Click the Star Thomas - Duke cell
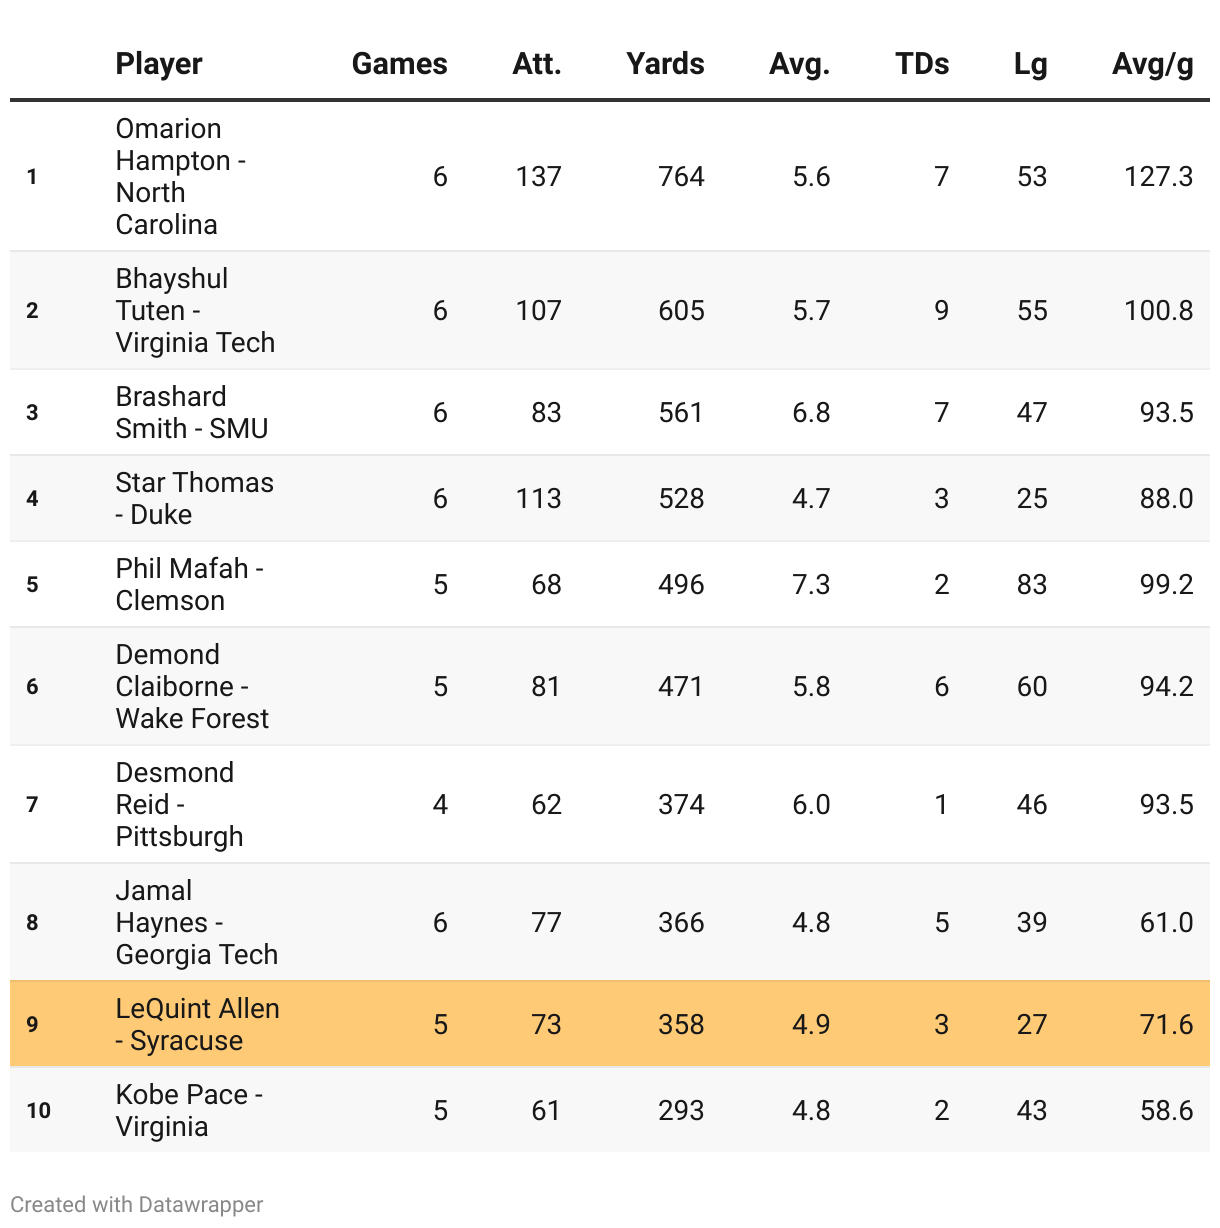Viewport: 1220px width, 1228px height. (194, 498)
